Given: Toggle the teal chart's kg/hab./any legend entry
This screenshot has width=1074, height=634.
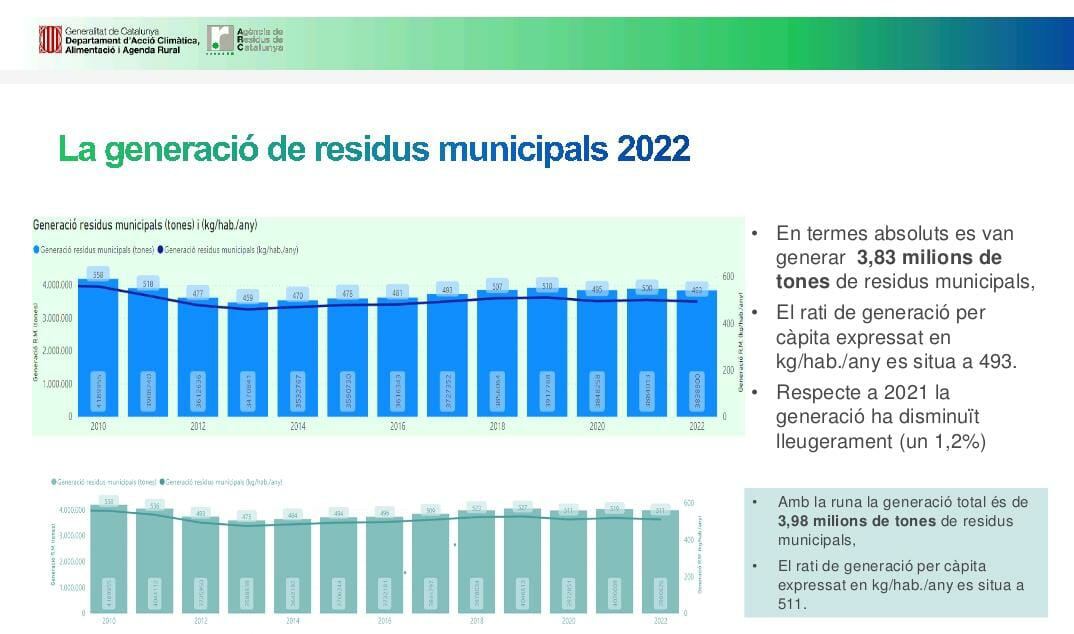Looking at the screenshot, I should coord(223,482).
